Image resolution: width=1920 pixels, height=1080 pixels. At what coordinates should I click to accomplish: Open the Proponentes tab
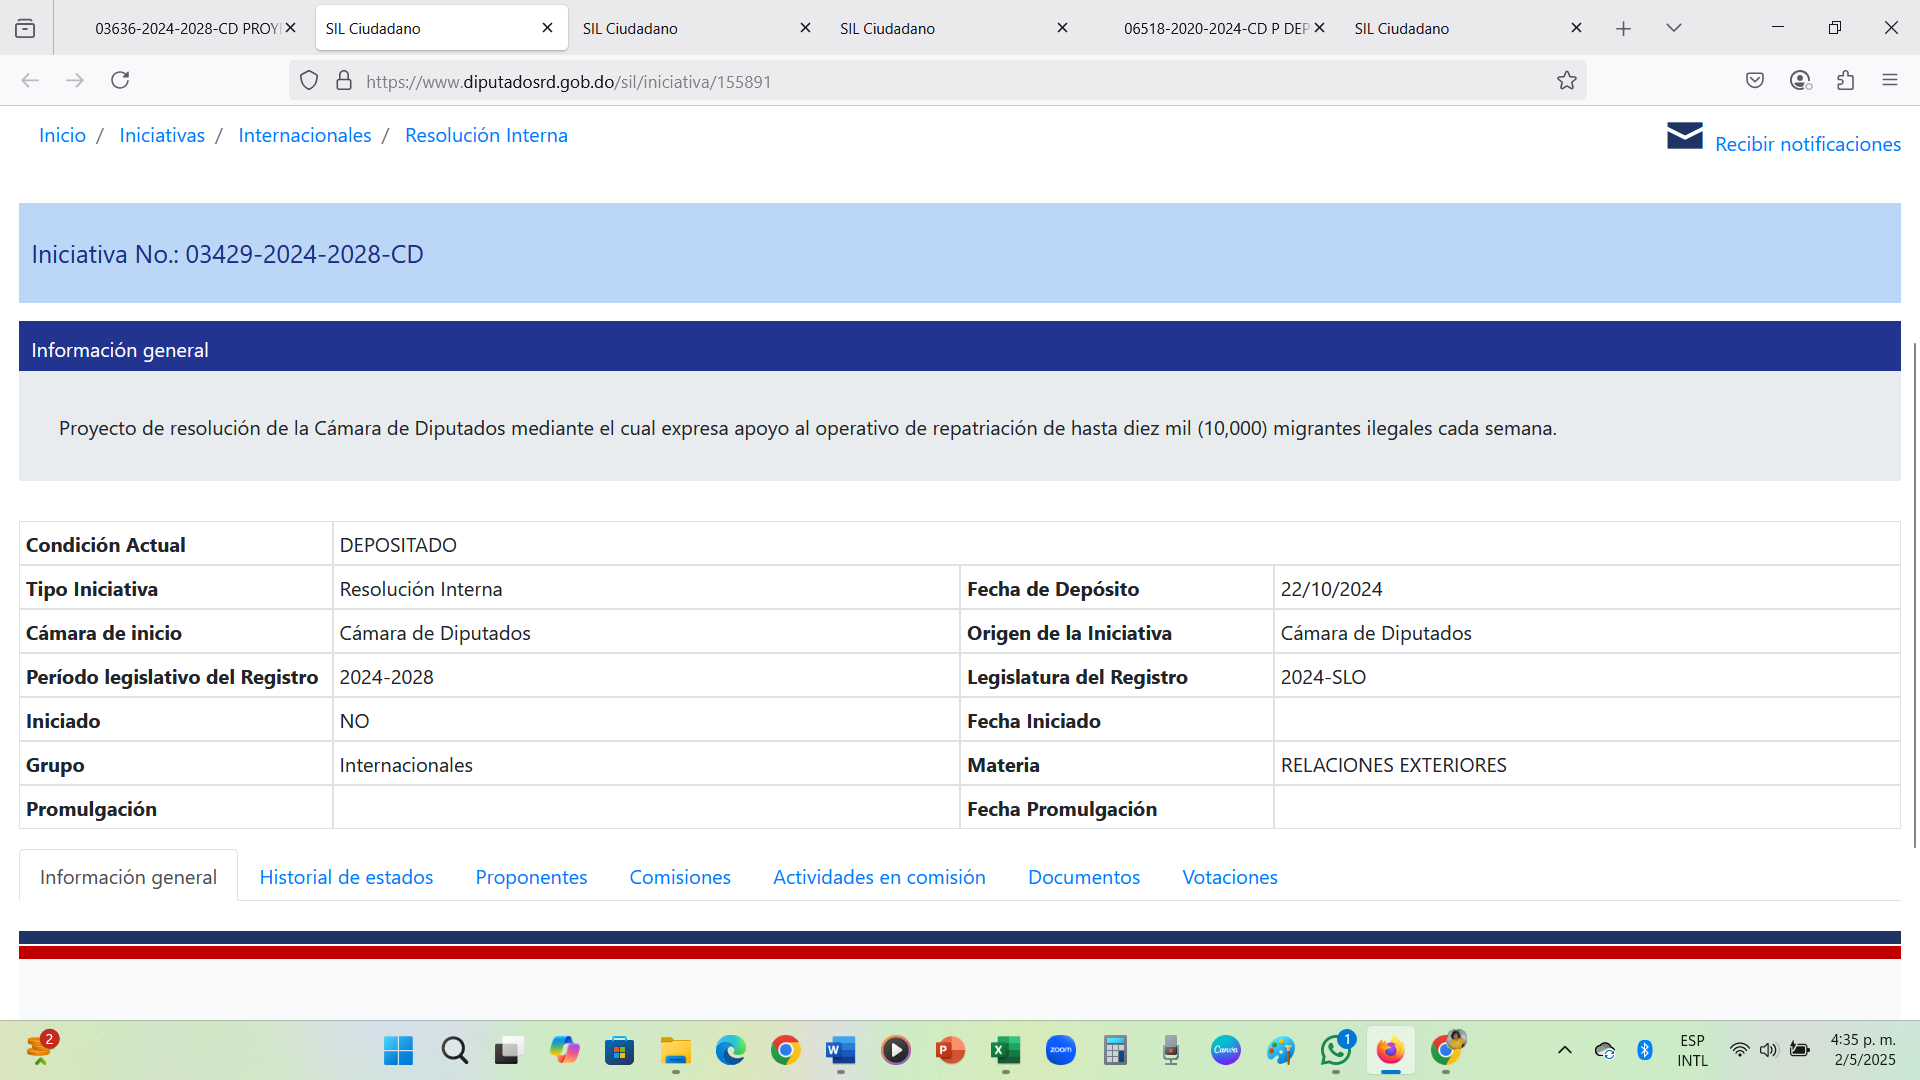[531, 877]
